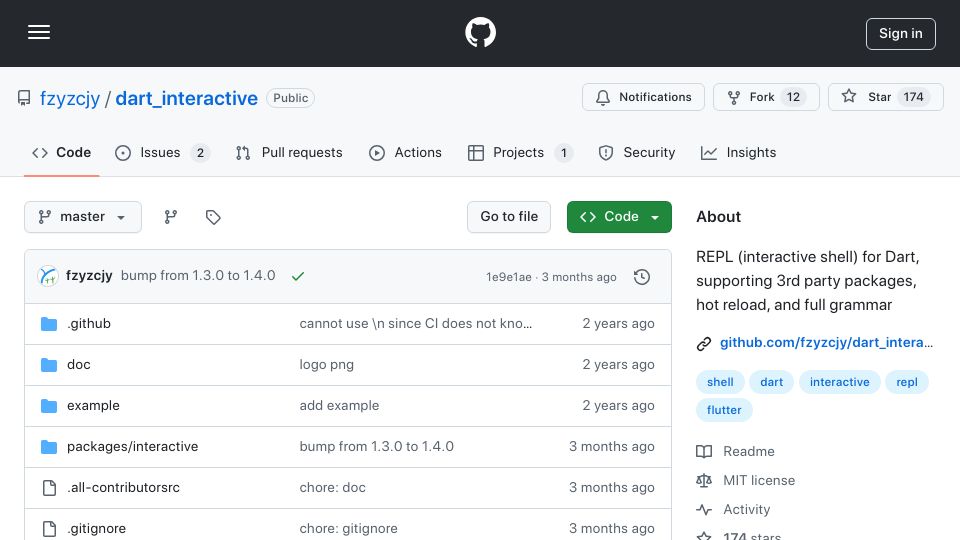Switch to the Issues tab
This screenshot has width=960, height=540.
162,152
